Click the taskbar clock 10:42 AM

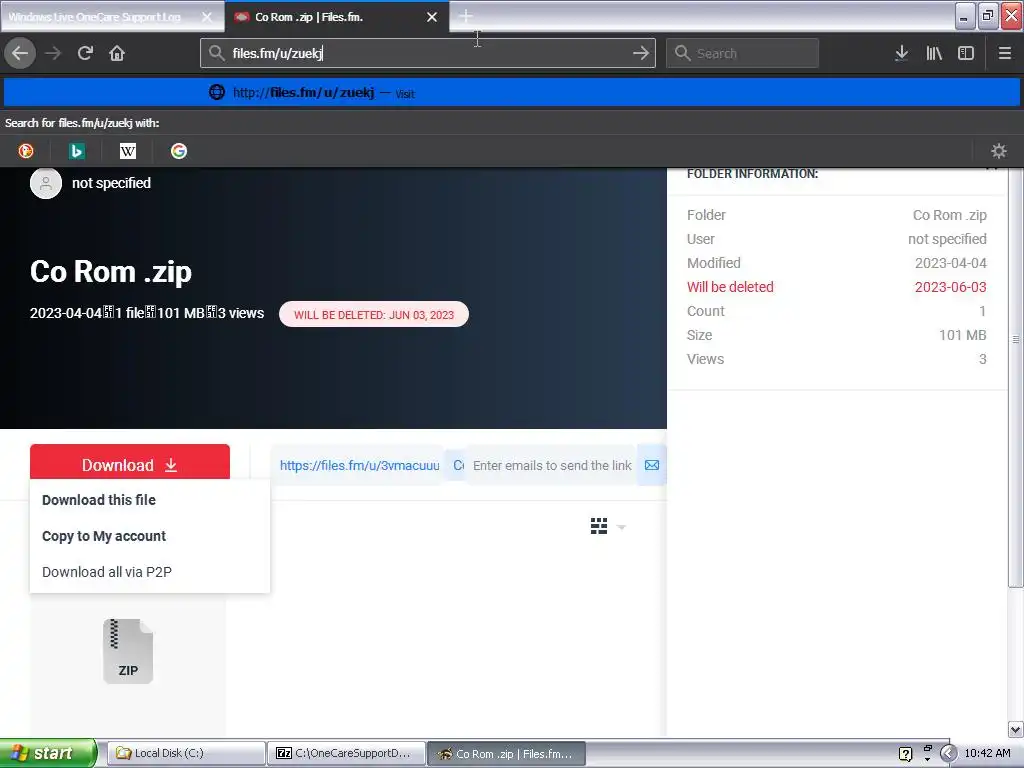[x=987, y=753]
